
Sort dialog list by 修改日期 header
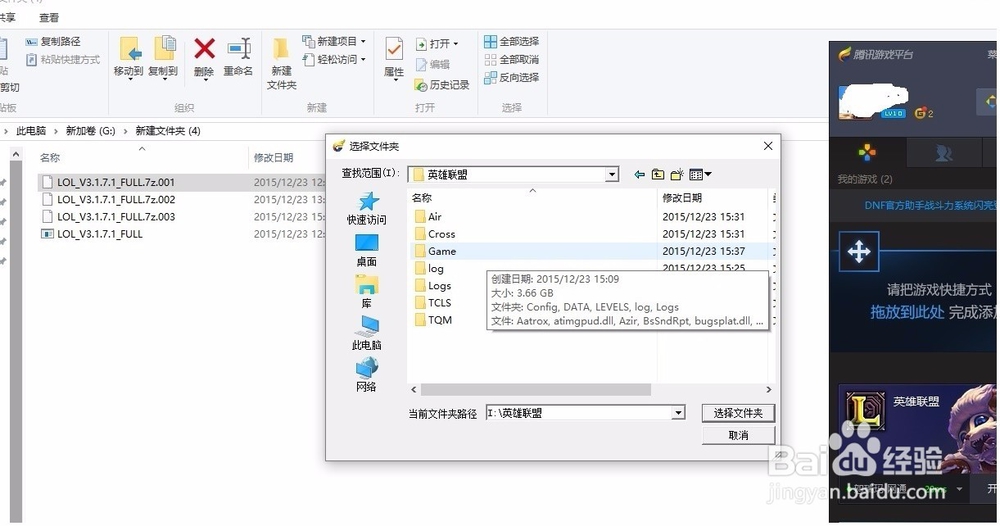(682, 198)
